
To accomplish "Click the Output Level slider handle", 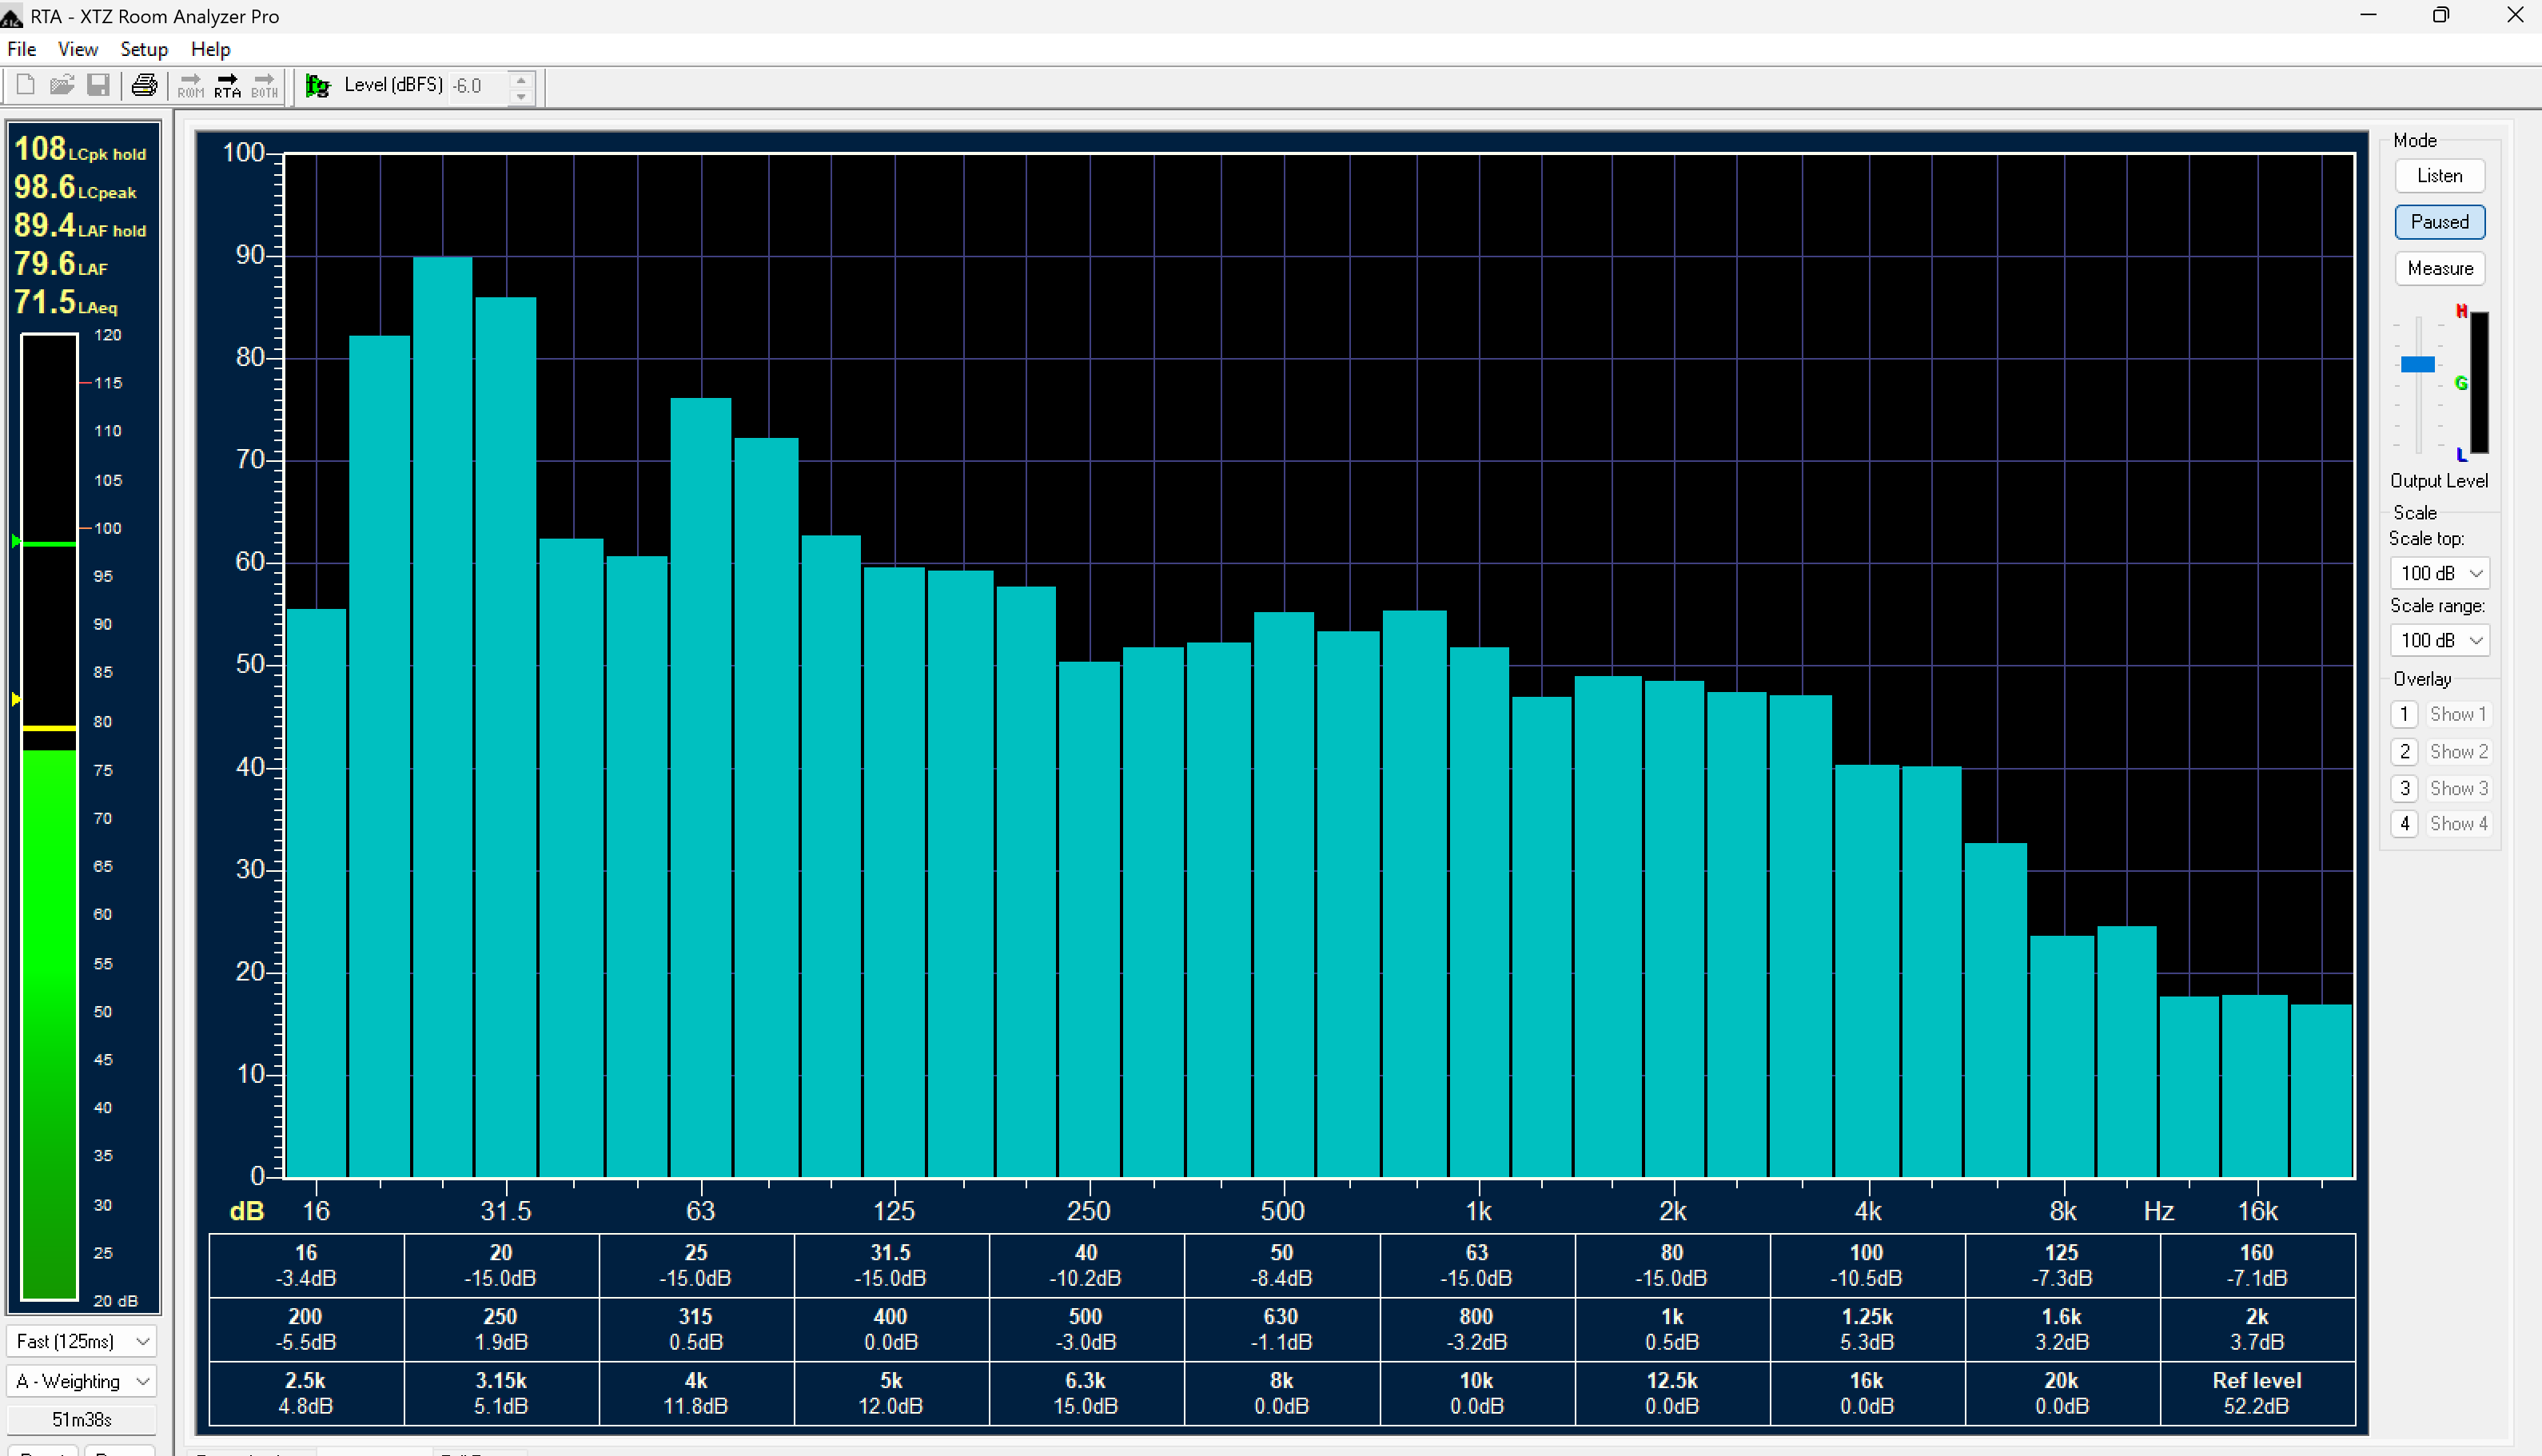I will tap(2418, 364).
